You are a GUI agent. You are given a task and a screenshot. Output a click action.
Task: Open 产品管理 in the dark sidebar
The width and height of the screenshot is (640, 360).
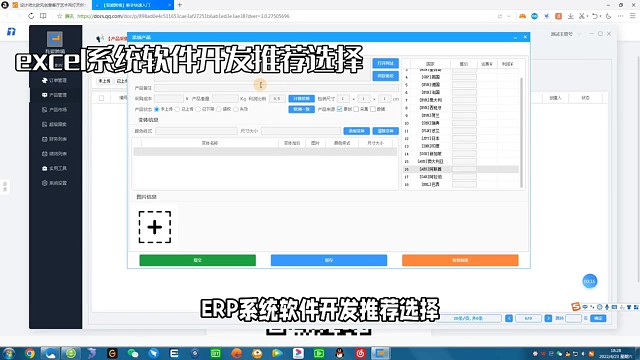tap(54, 95)
